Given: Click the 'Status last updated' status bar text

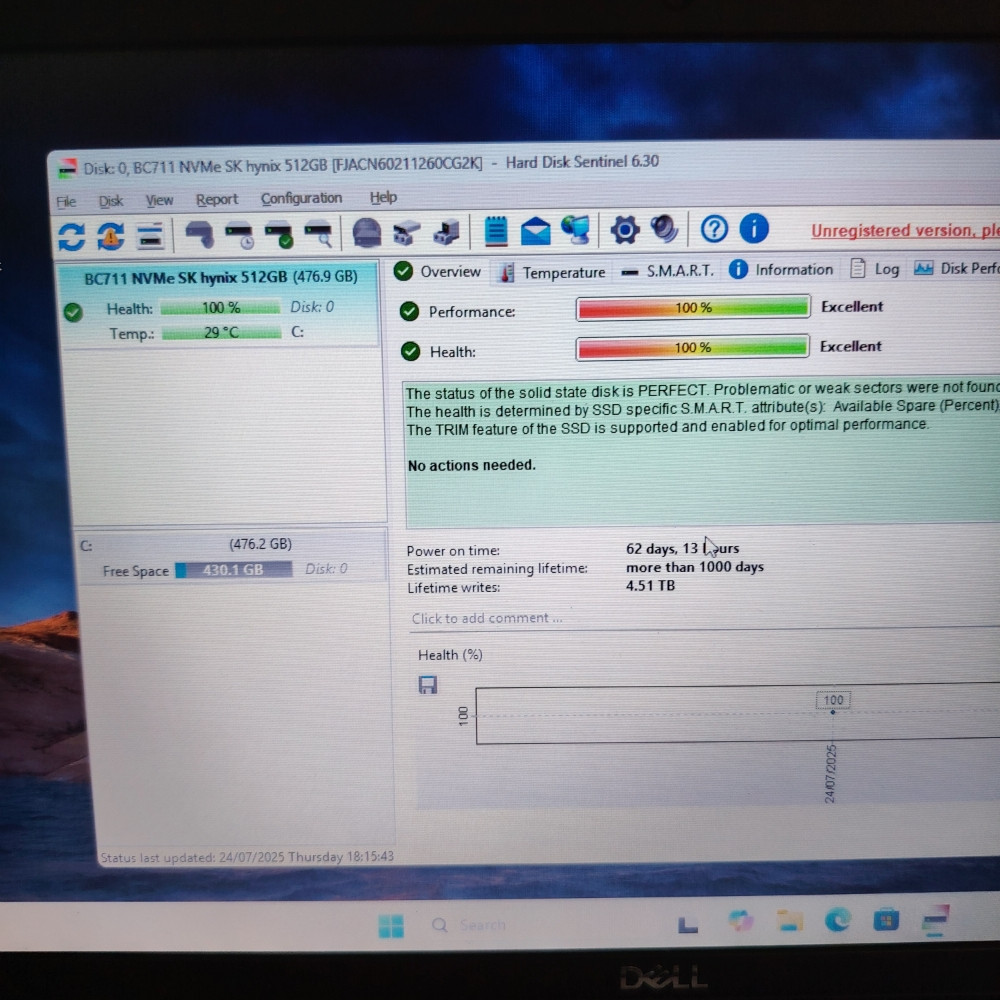Looking at the screenshot, I should click(247, 857).
